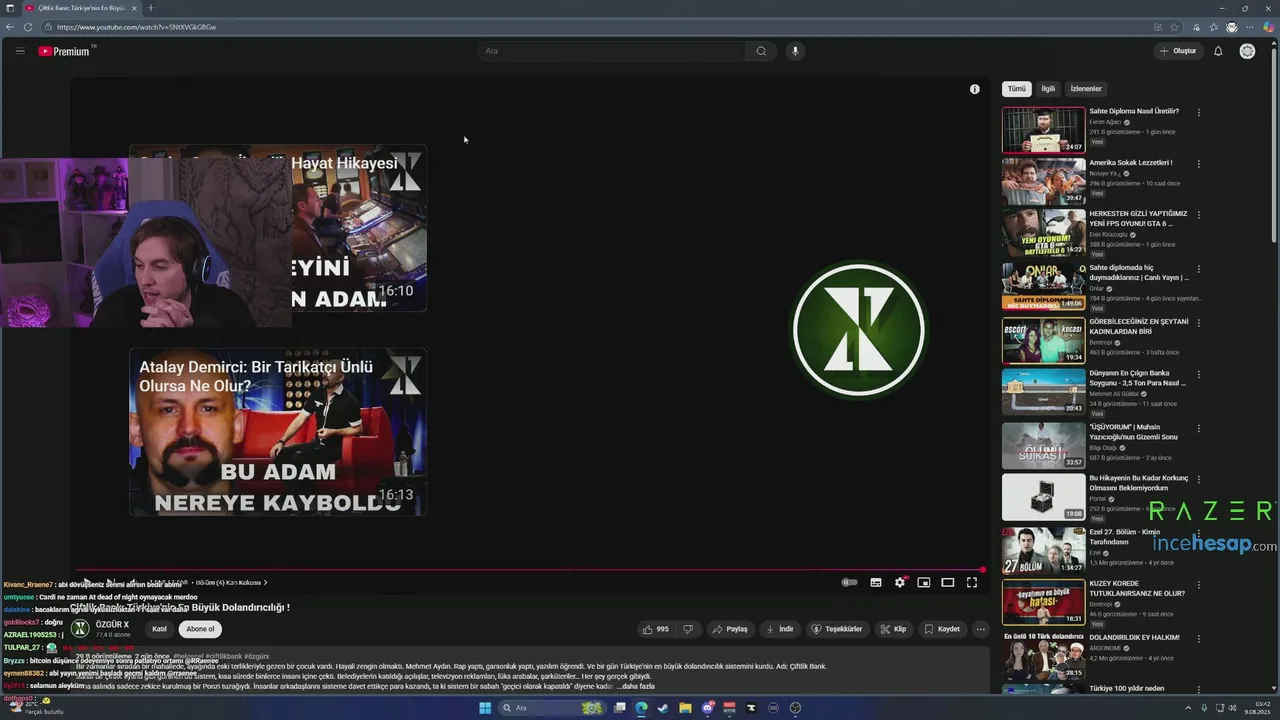Screen dimensions: 1280x720
Task: Show the video info card icon
Action: pos(975,89)
